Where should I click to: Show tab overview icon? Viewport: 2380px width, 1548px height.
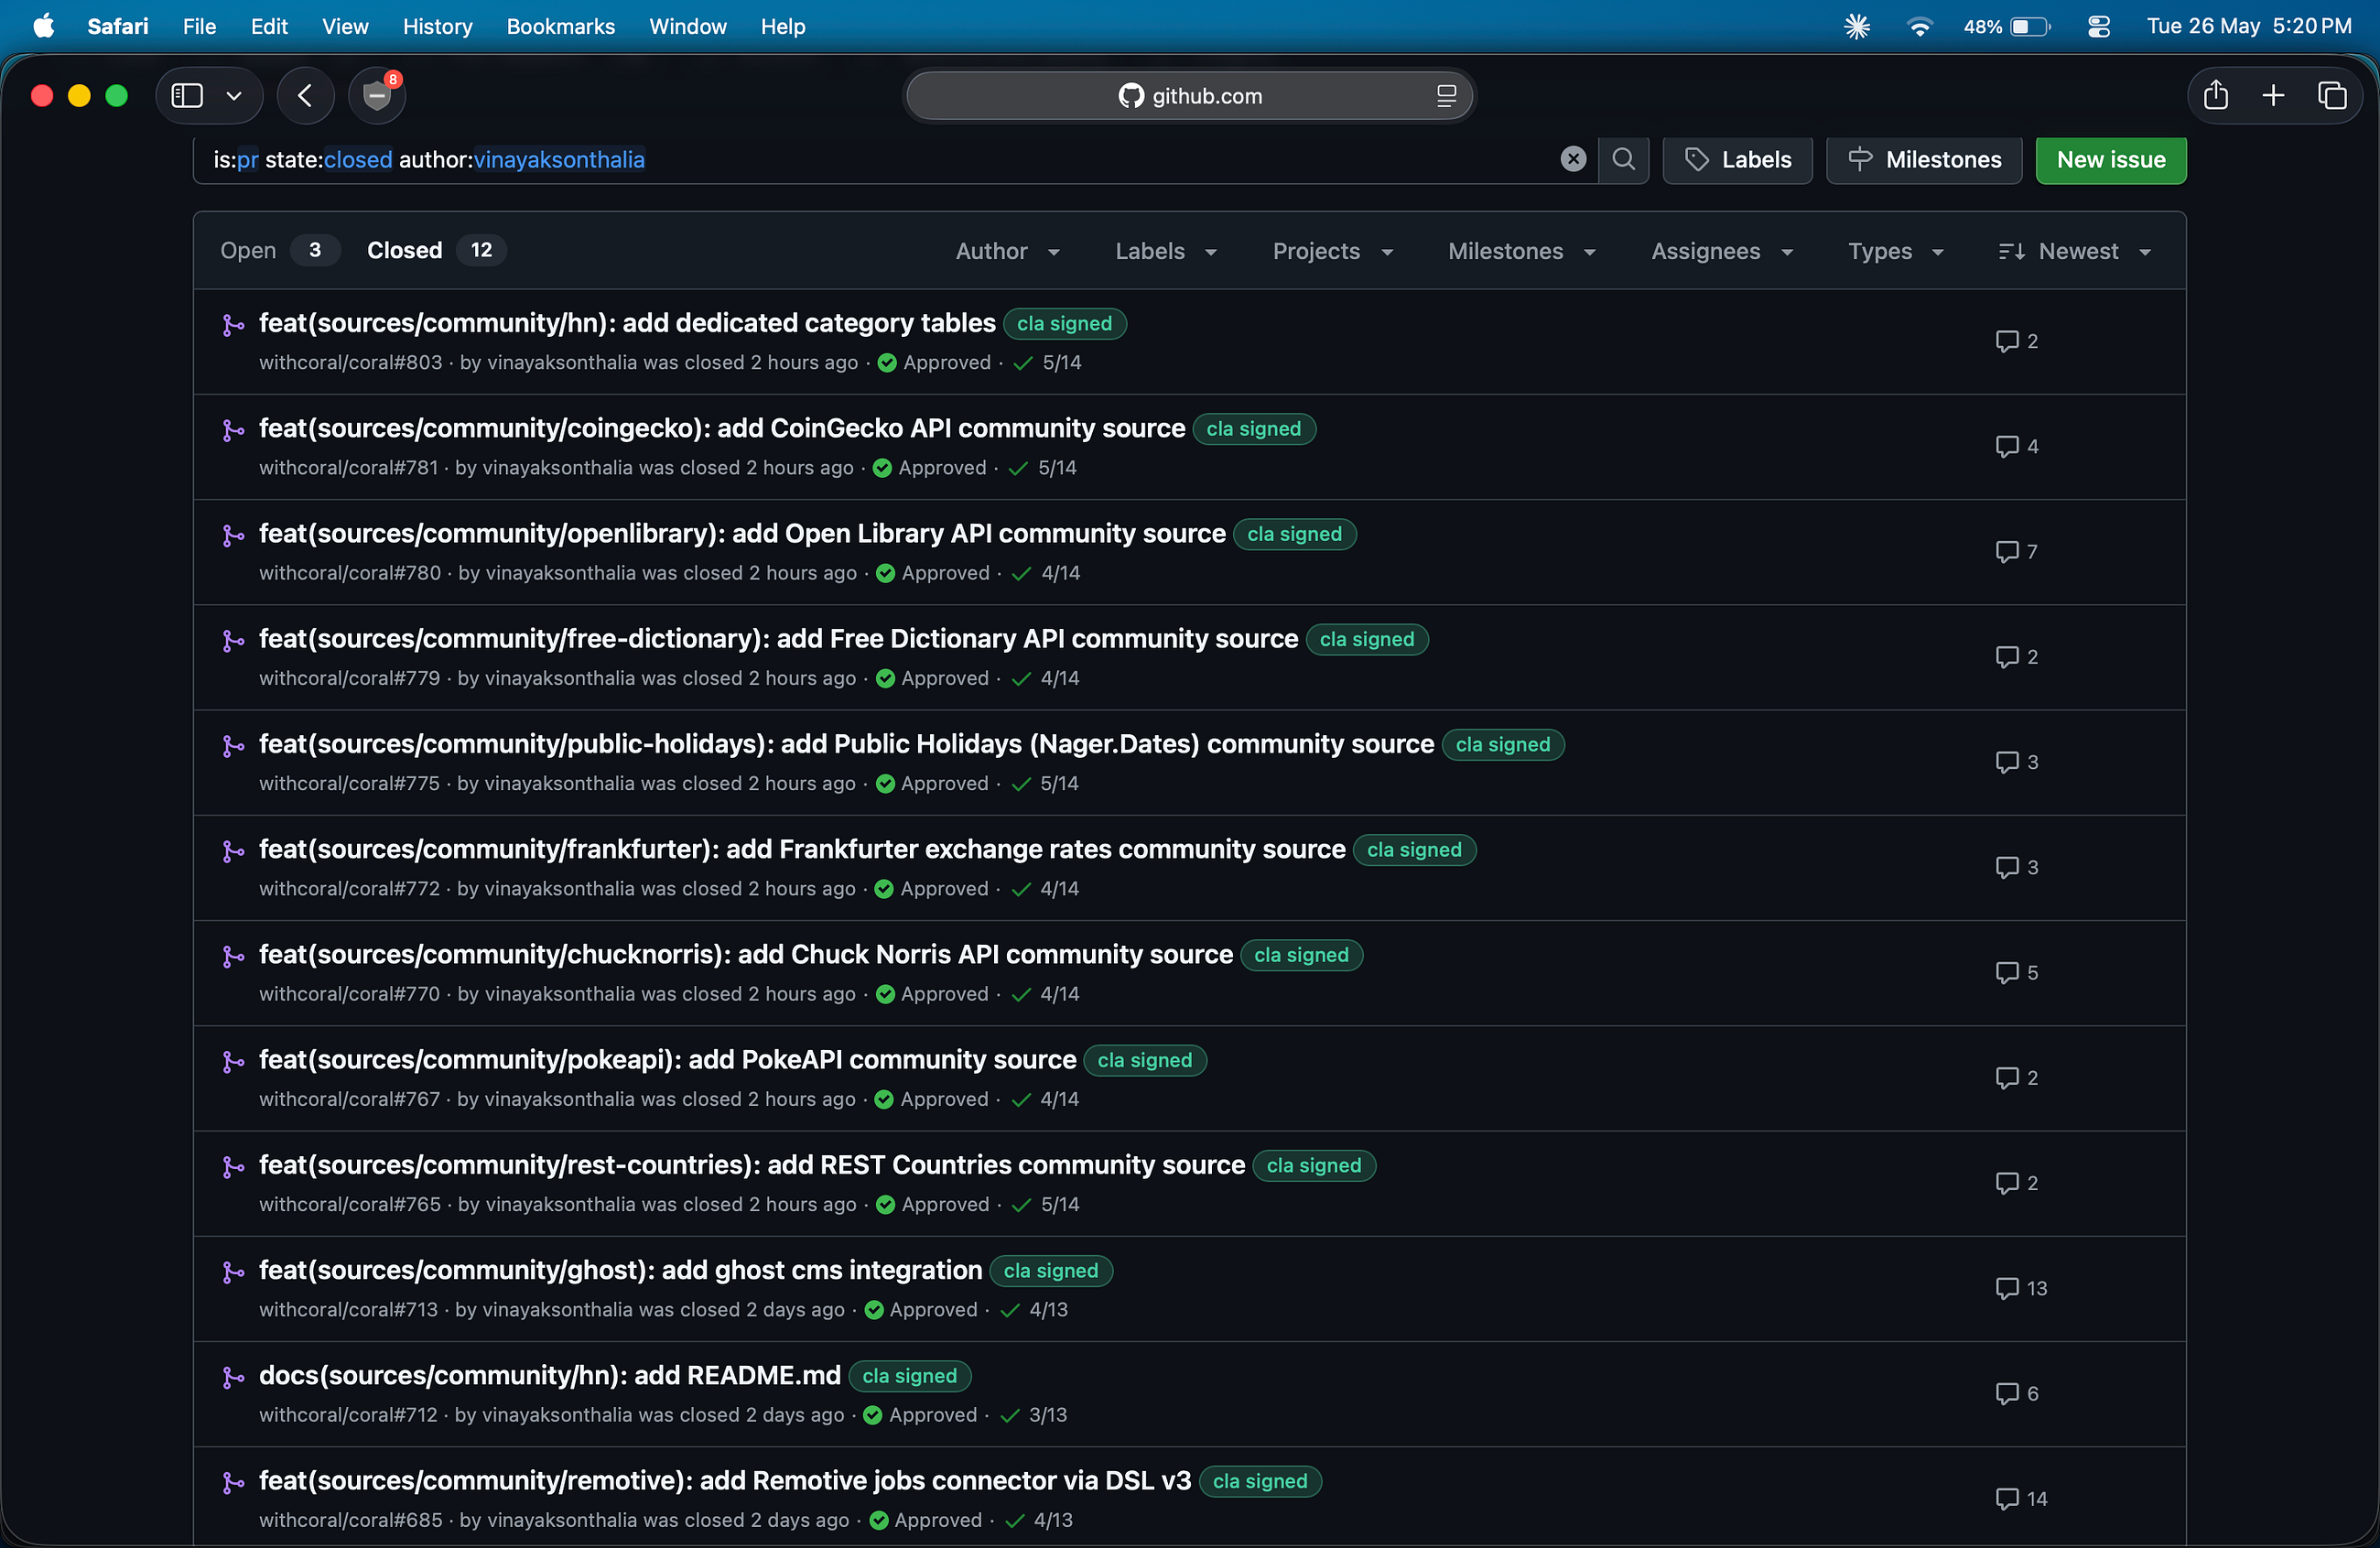[x=2332, y=96]
